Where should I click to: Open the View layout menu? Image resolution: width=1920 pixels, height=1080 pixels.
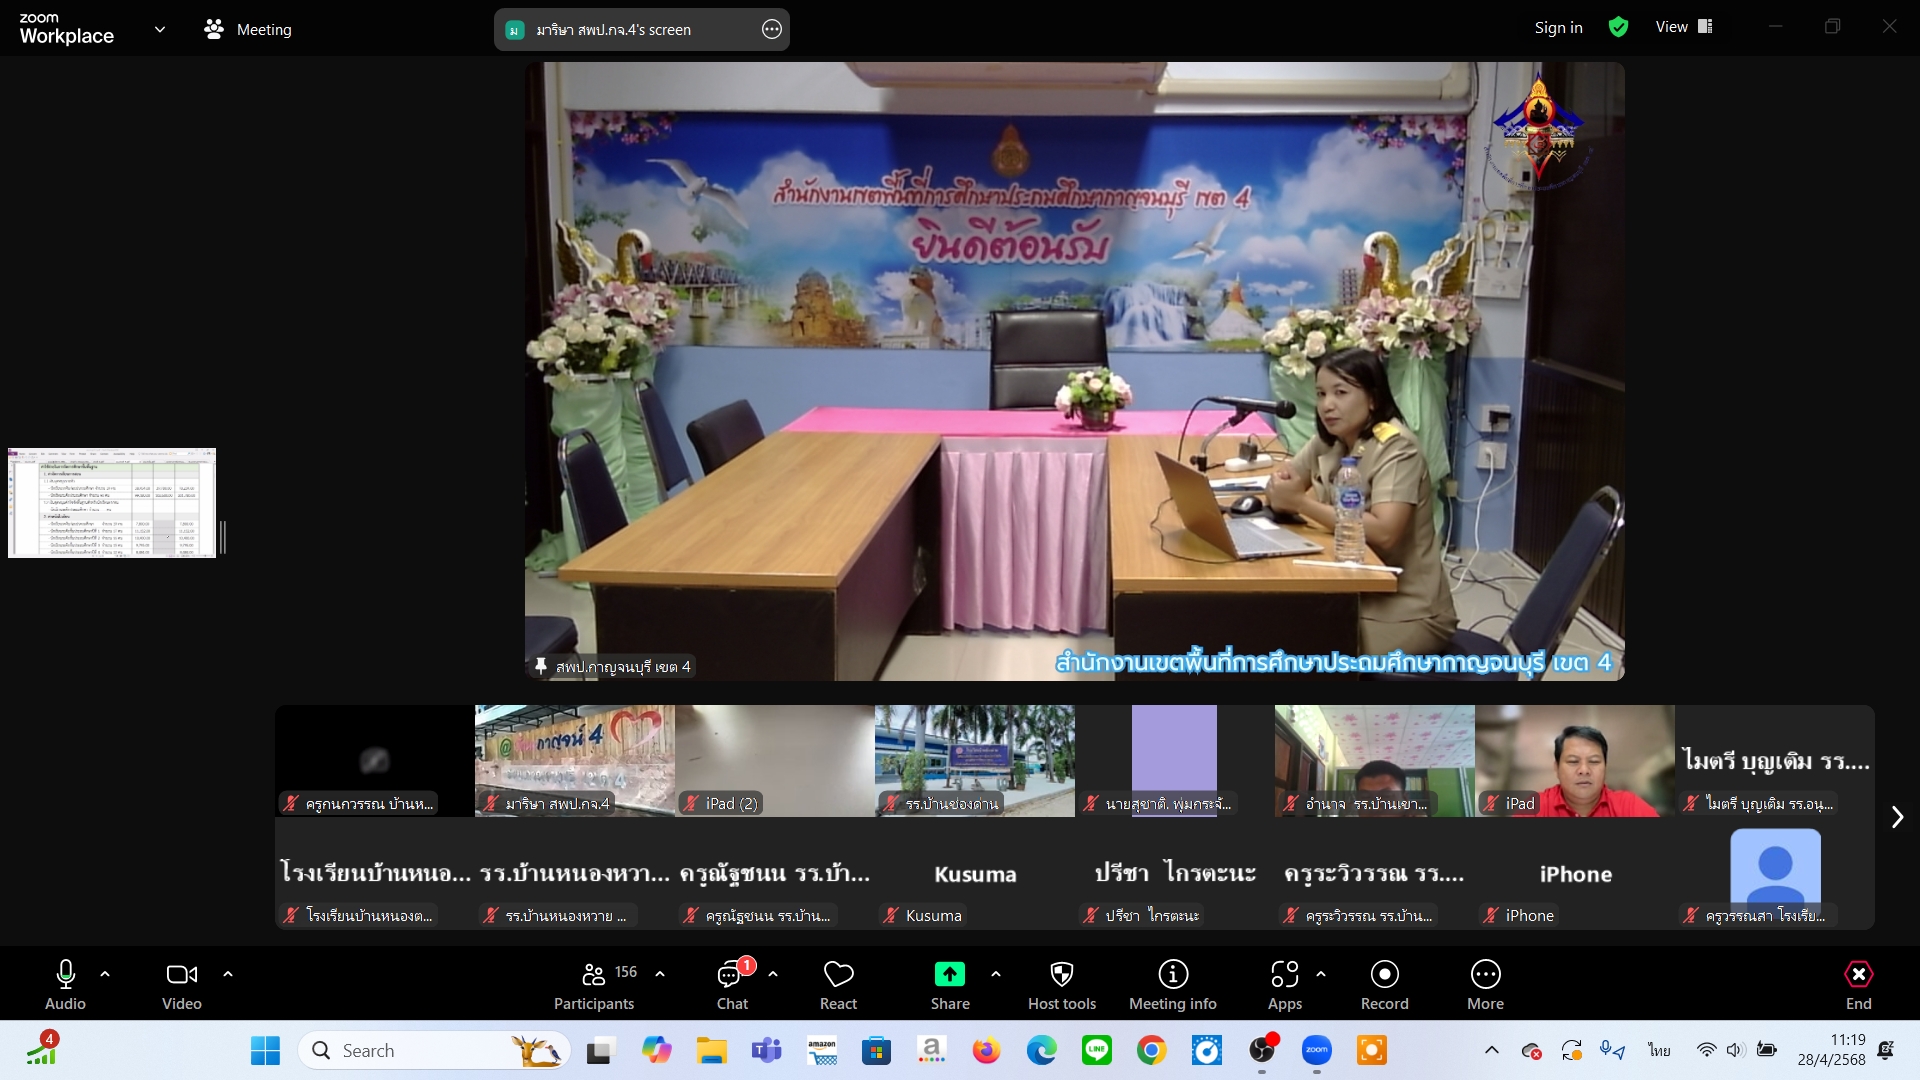coord(1685,27)
